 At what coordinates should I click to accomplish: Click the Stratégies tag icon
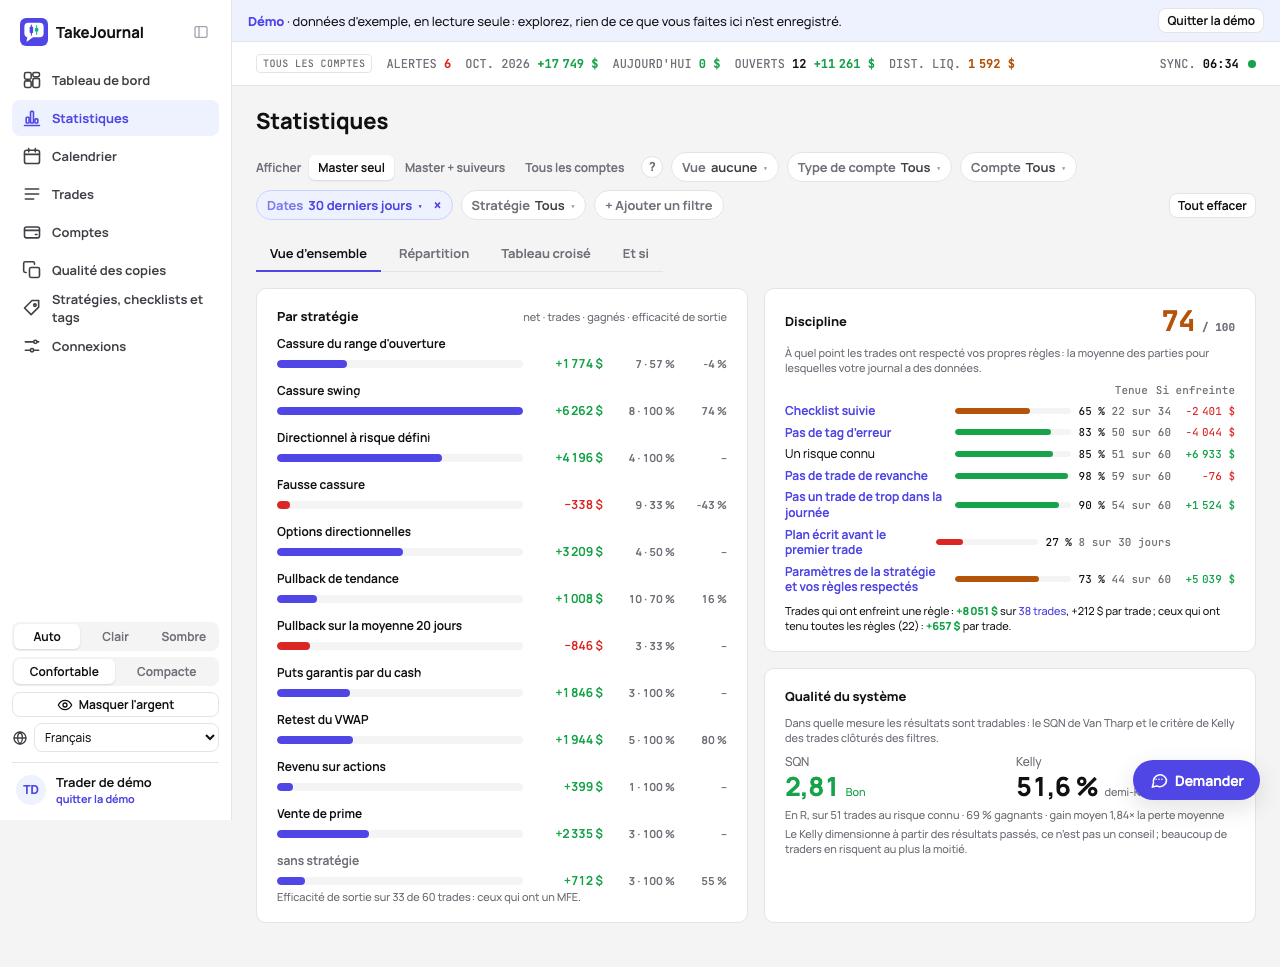click(32, 308)
